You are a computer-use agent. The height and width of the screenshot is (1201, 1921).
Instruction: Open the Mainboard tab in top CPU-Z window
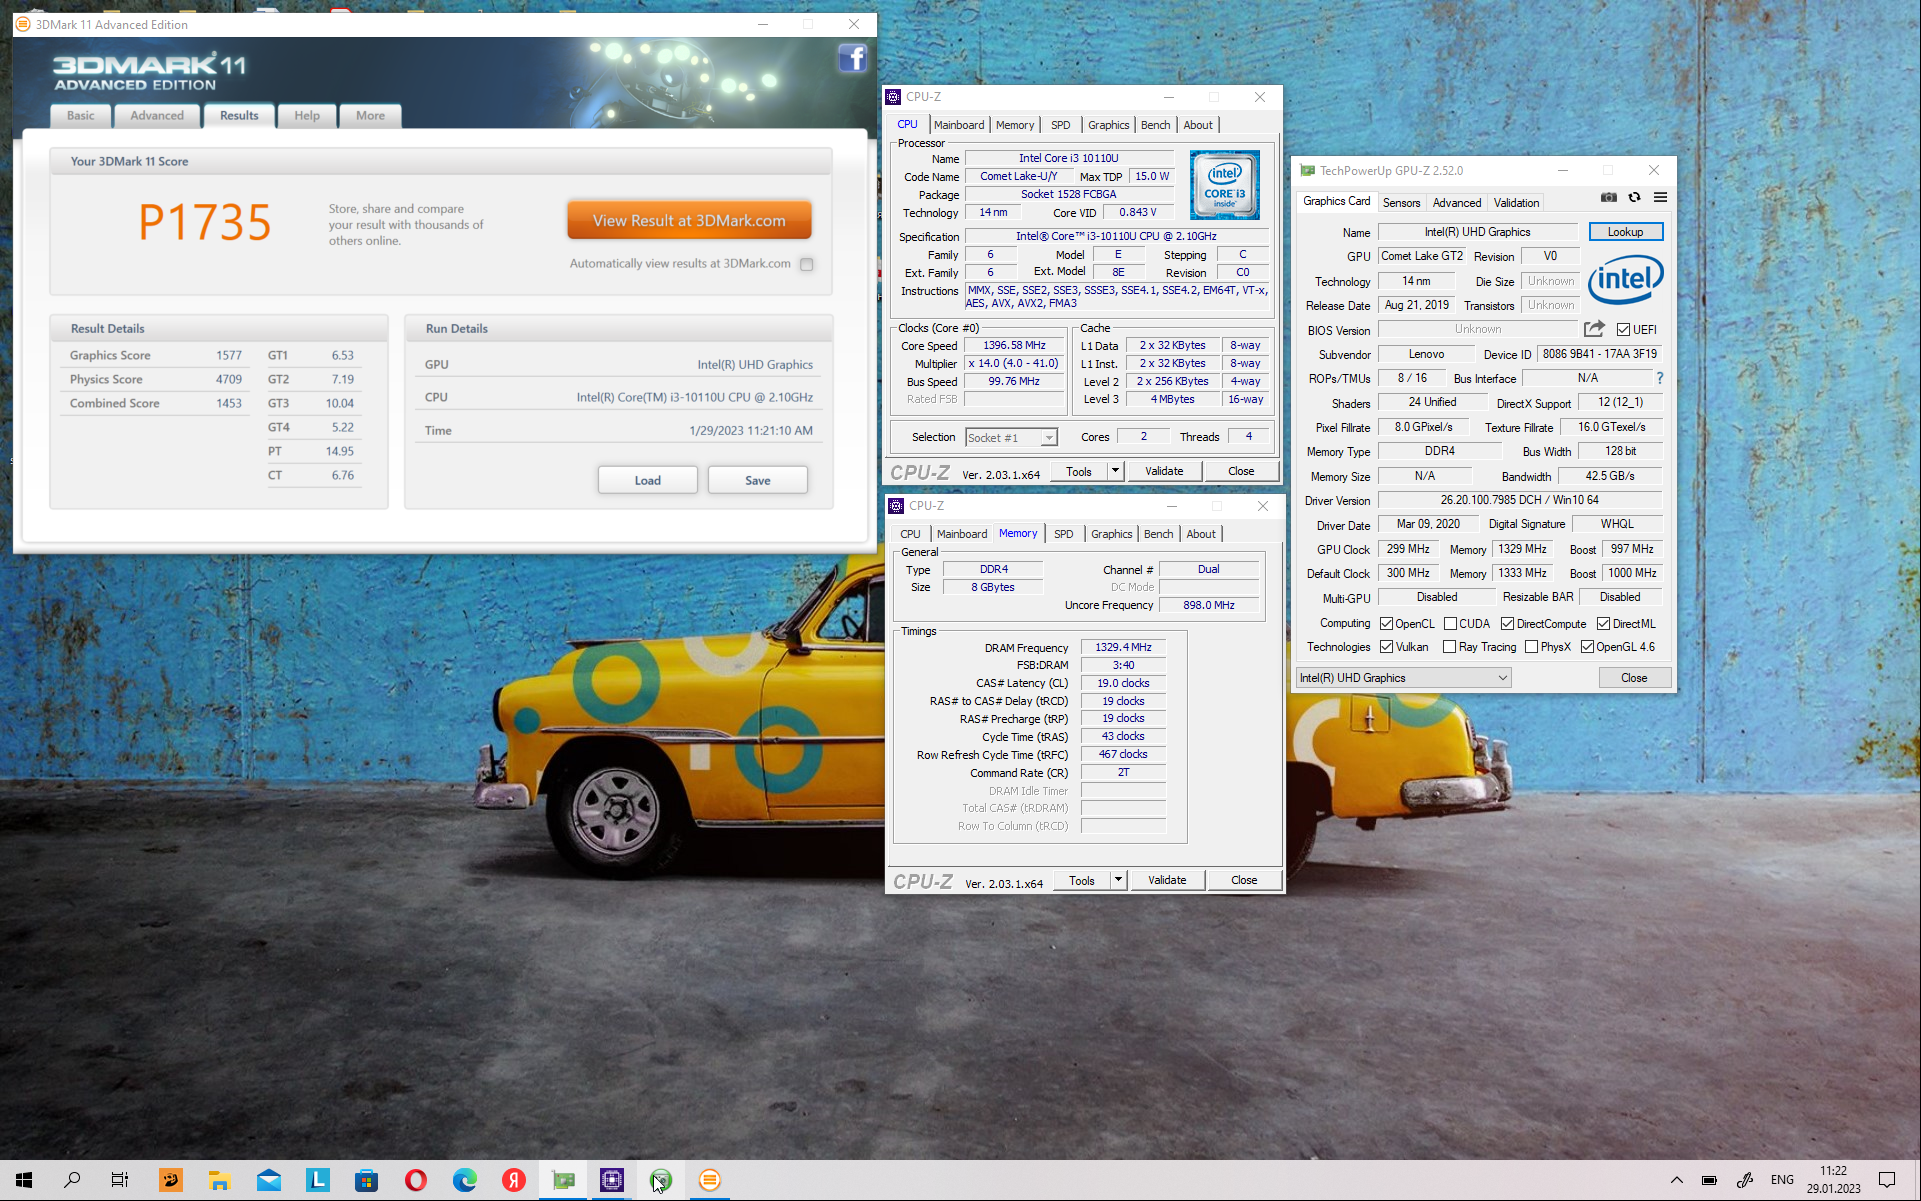pyautogui.click(x=959, y=125)
